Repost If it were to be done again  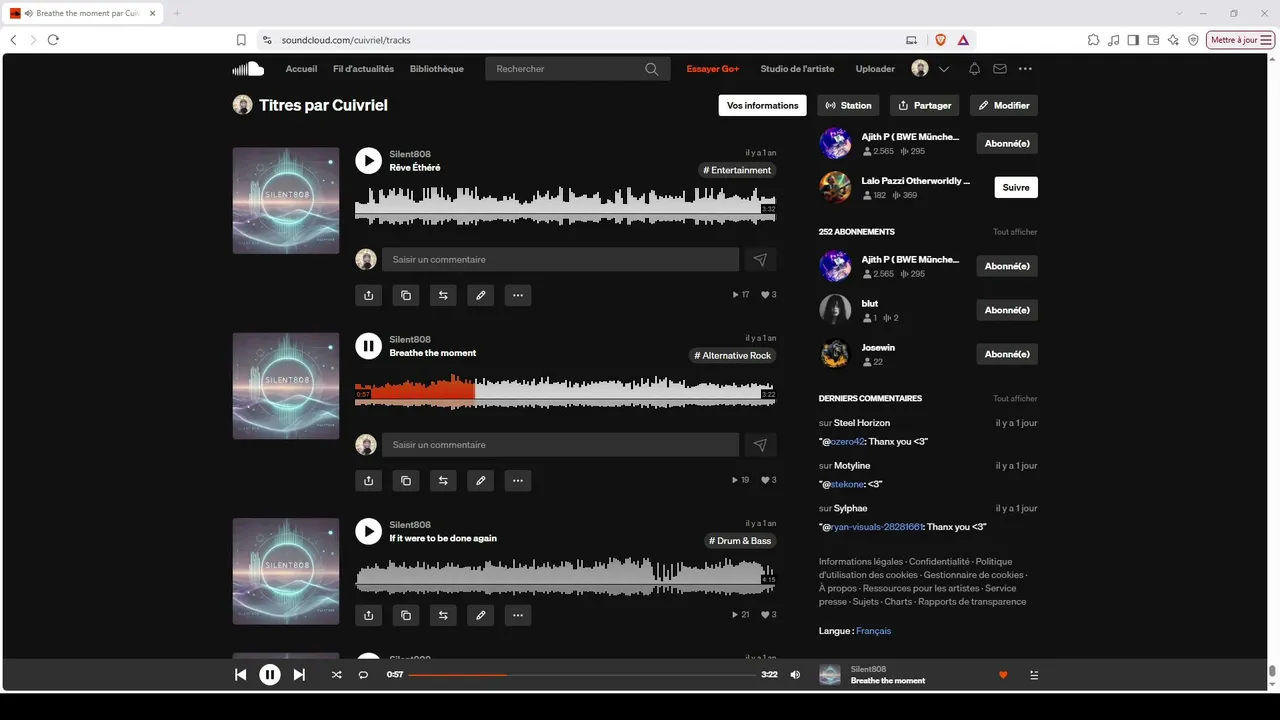tap(443, 615)
